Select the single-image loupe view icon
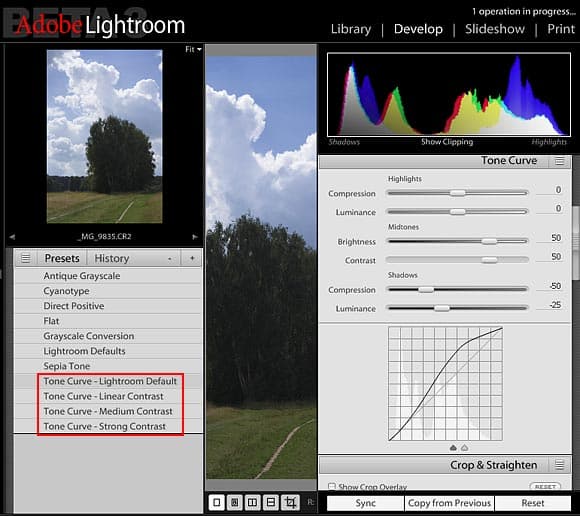Screen dimensions: 580x516 [217, 502]
